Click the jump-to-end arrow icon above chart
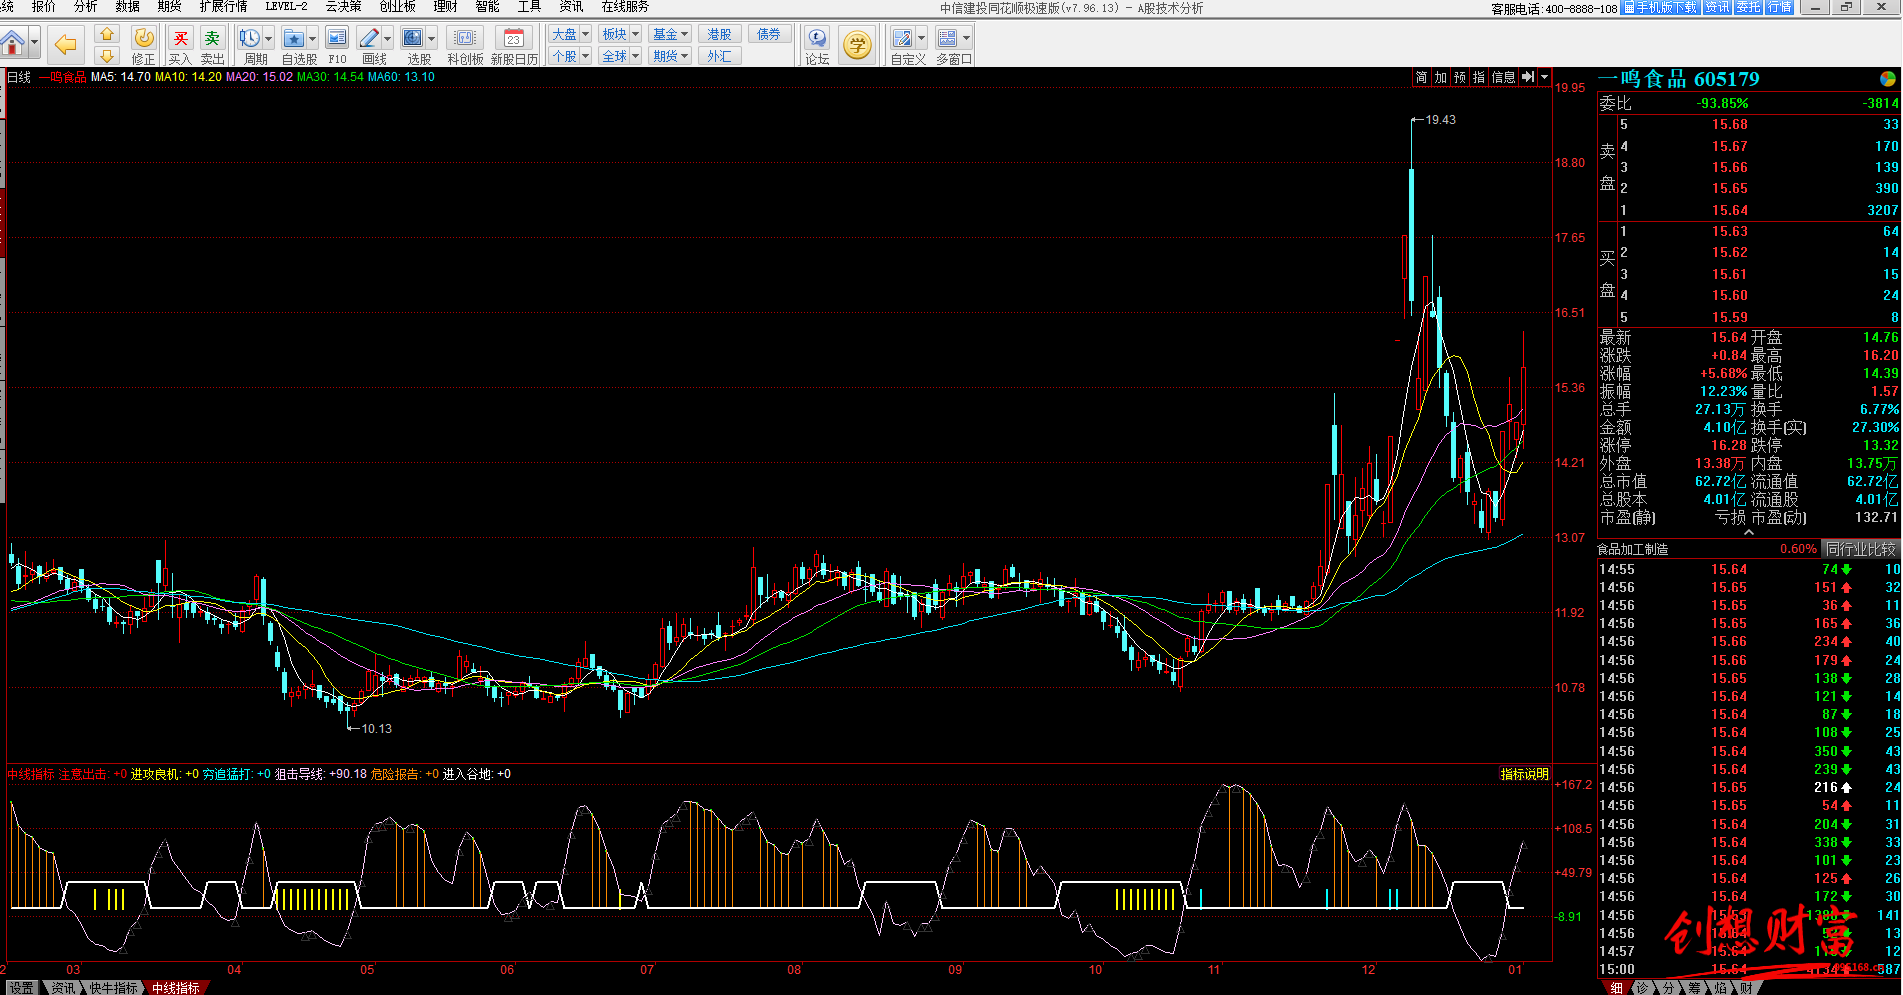This screenshot has height=995, width=1903. pyautogui.click(x=1528, y=77)
